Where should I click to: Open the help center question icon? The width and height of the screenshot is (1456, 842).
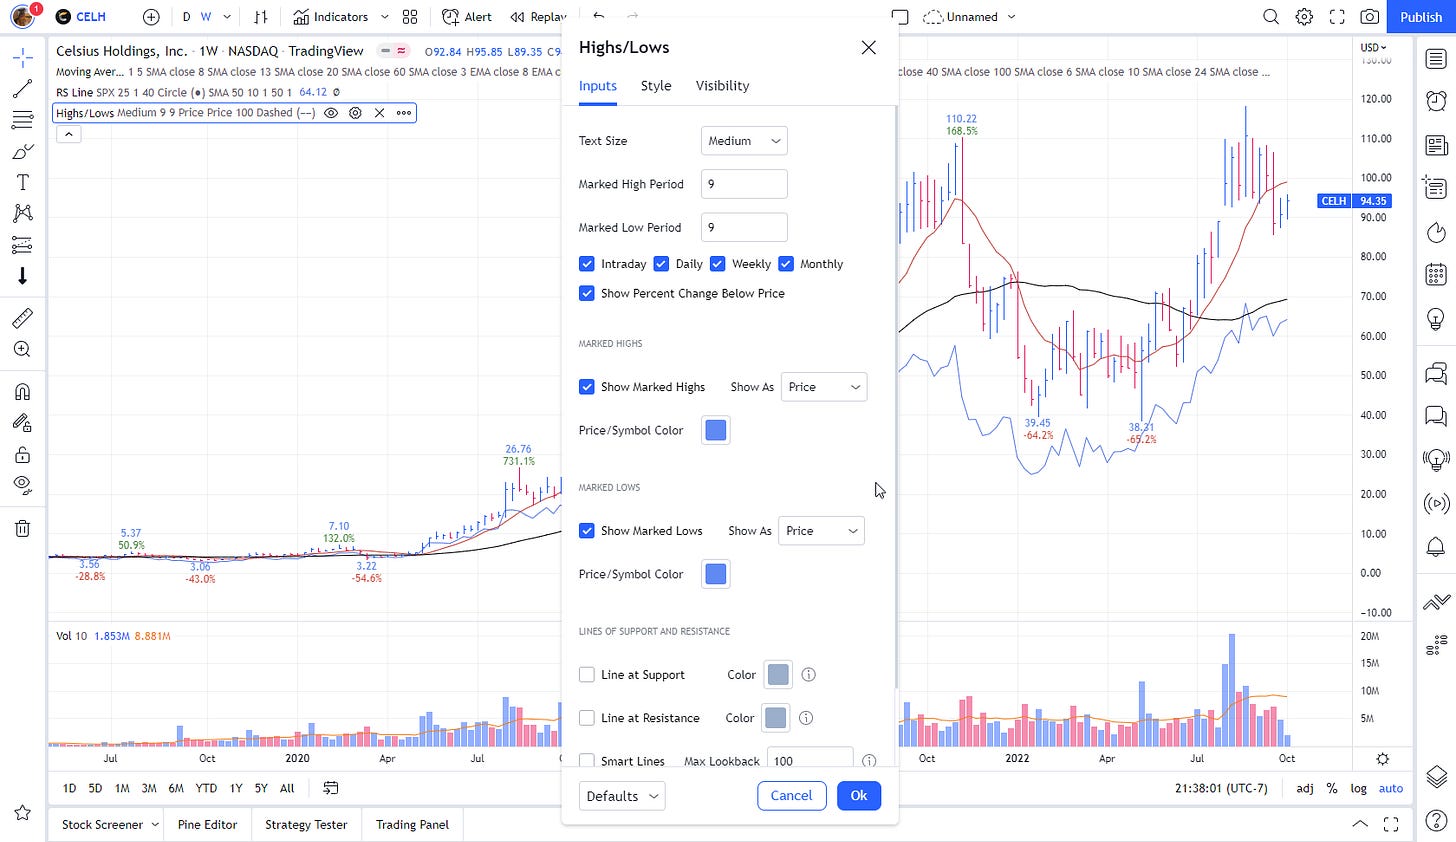click(1436, 820)
